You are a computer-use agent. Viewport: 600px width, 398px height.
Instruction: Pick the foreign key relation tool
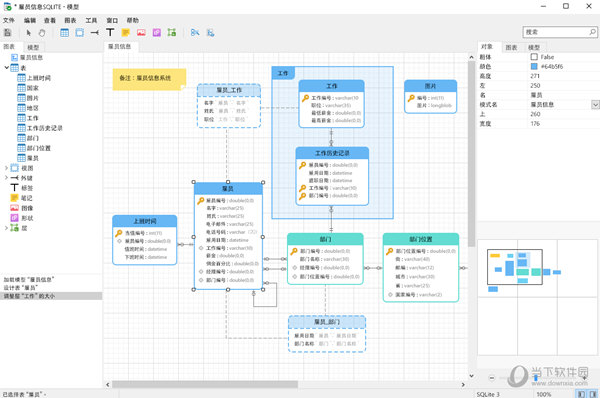coord(95,33)
